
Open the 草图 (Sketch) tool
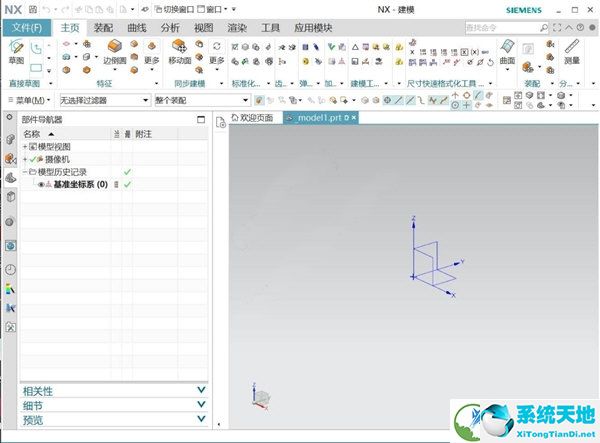click(16, 52)
